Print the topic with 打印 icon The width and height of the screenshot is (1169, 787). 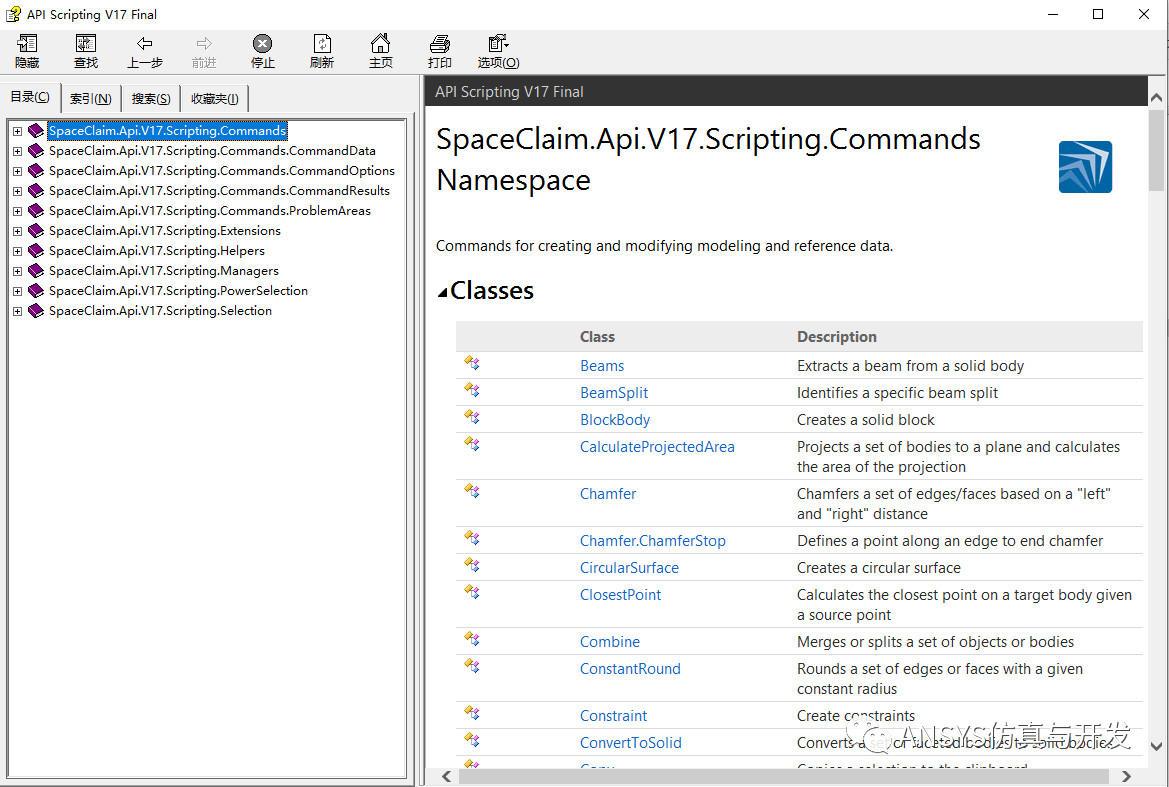click(x=440, y=43)
